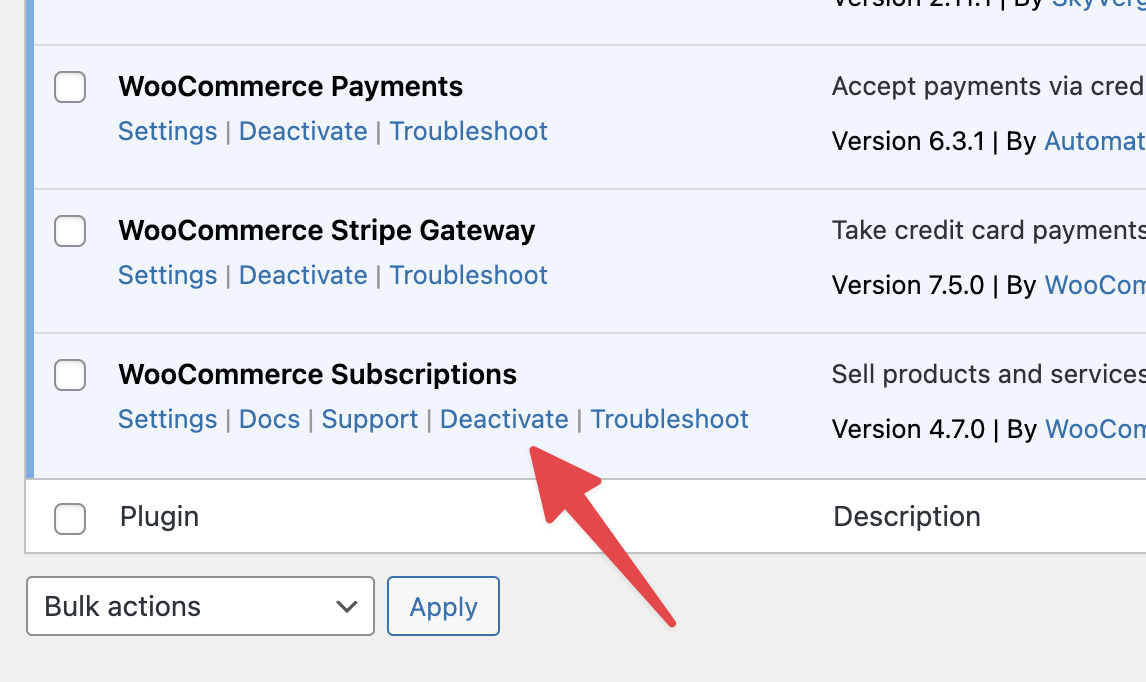Troubleshoot the WooCommerce Stripe Gateway plugin
This screenshot has width=1146, height=682.
[x=468, y=275]
